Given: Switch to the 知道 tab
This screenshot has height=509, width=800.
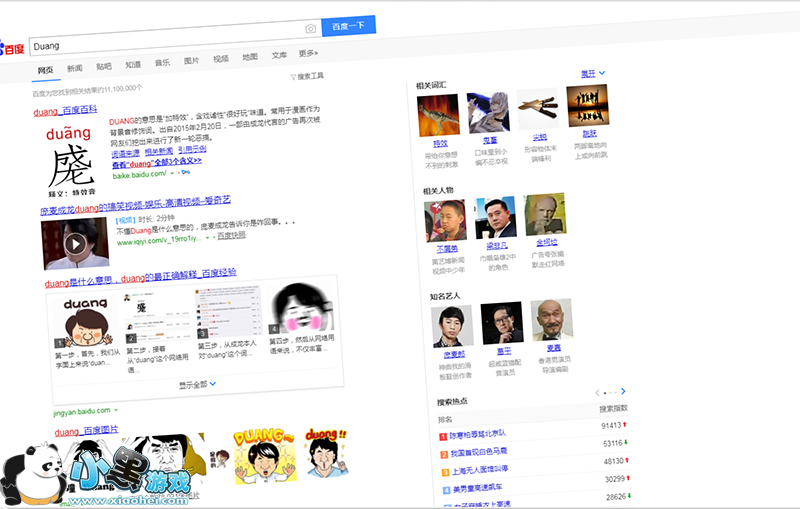Looking at the screenshot, I should pyautogui.click(x=133, y=64).
